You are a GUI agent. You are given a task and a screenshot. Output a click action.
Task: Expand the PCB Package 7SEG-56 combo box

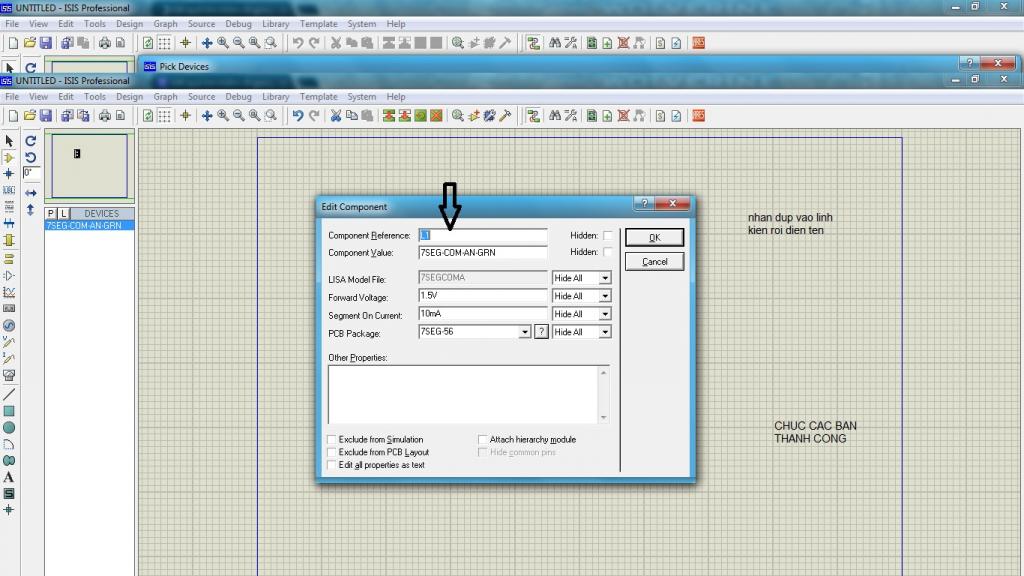(x=524, y=332)
